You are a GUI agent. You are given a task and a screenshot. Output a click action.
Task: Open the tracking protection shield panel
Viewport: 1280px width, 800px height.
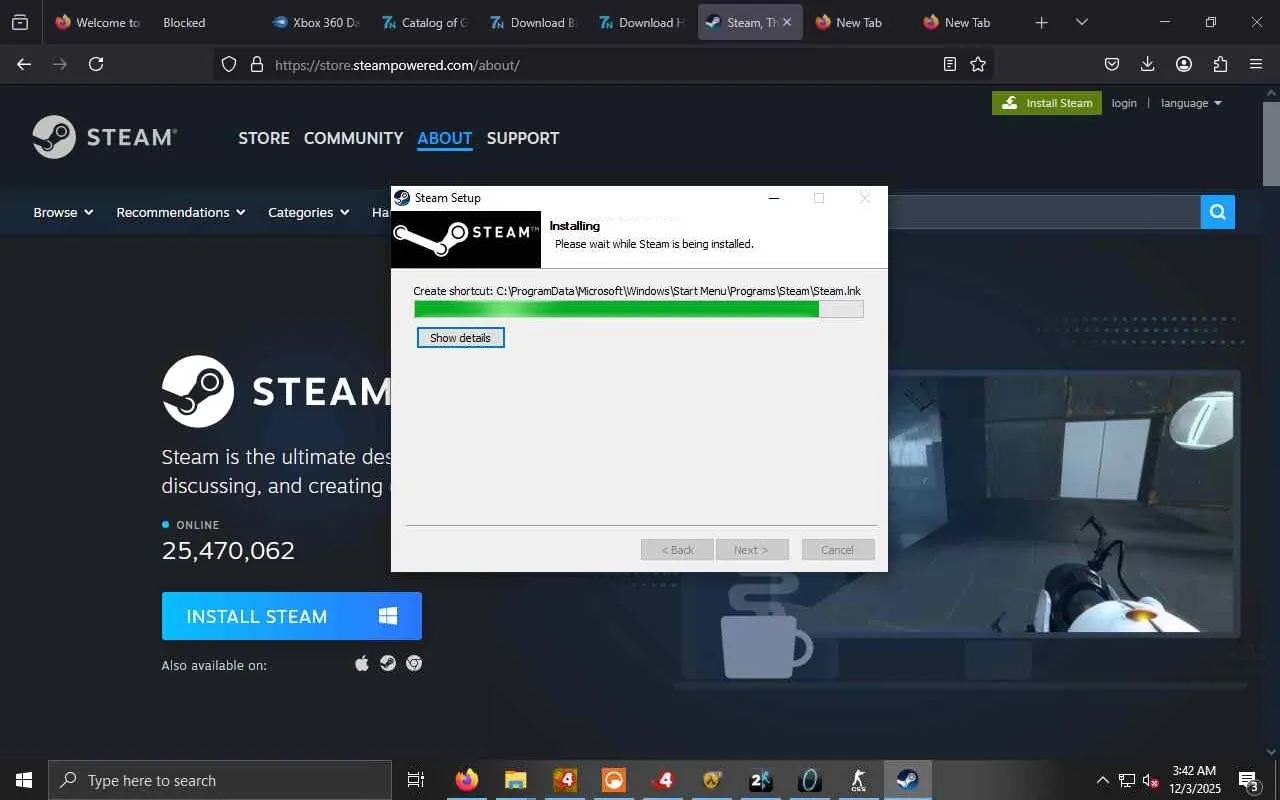(229, 64)
